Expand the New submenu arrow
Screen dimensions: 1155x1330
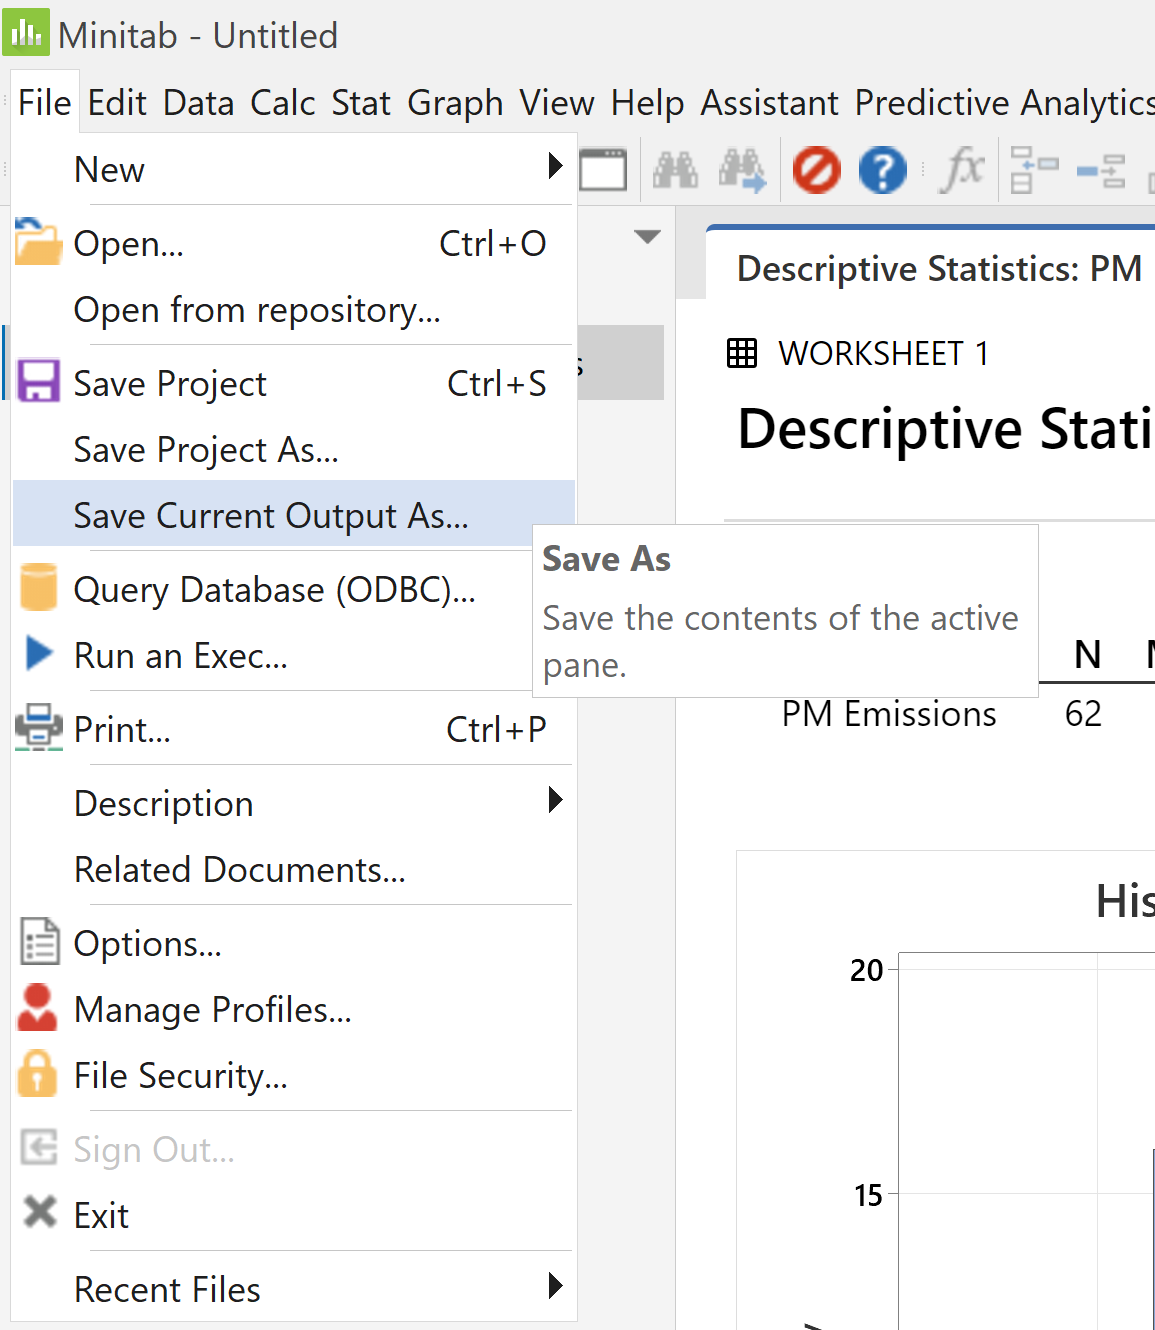click(556, 165)
